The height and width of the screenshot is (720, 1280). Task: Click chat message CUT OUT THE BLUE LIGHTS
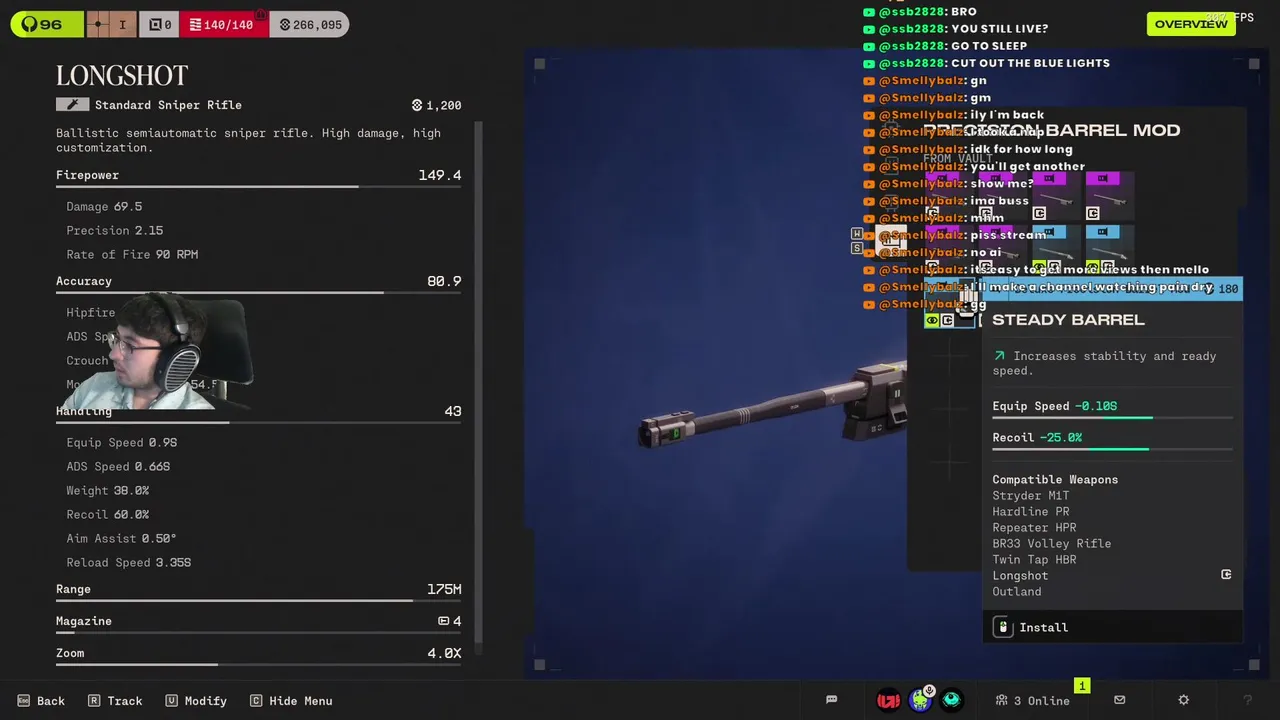(x=1030, y=63)
